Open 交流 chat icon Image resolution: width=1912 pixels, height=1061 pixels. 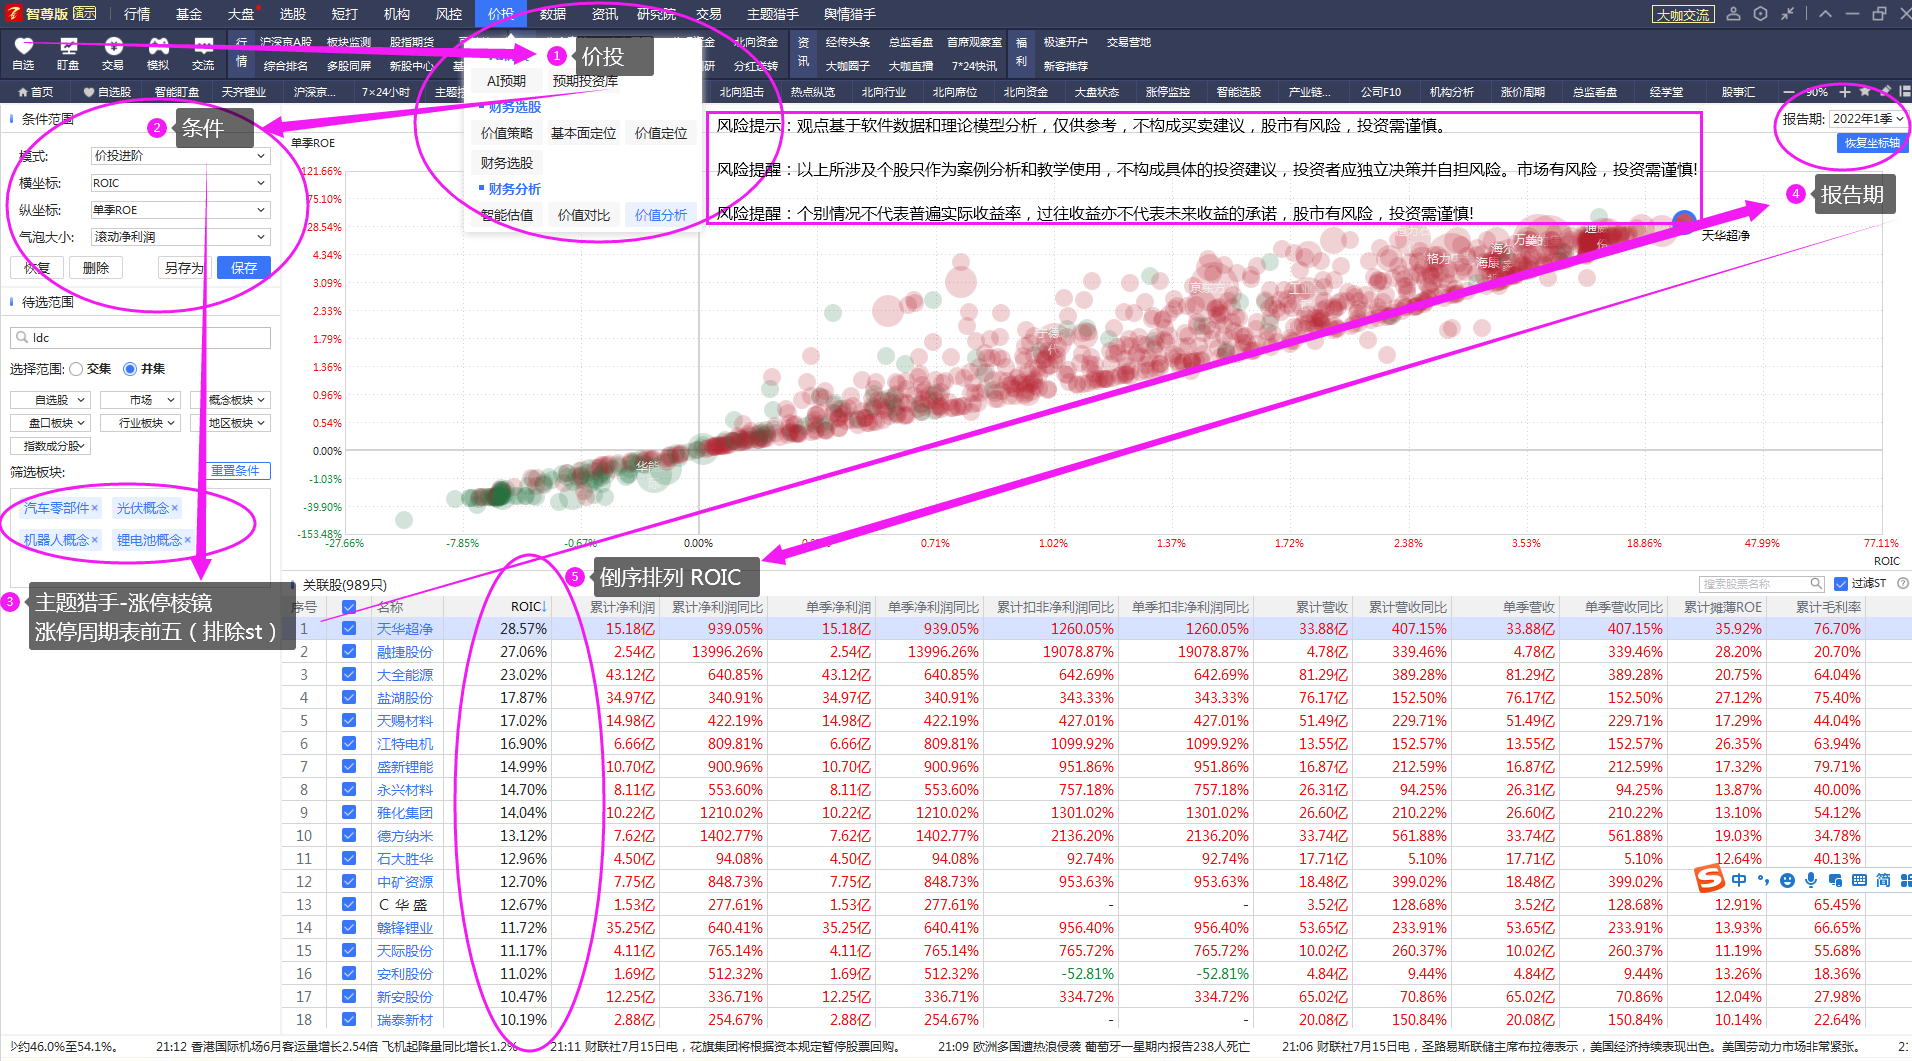[x=203, y=45]
